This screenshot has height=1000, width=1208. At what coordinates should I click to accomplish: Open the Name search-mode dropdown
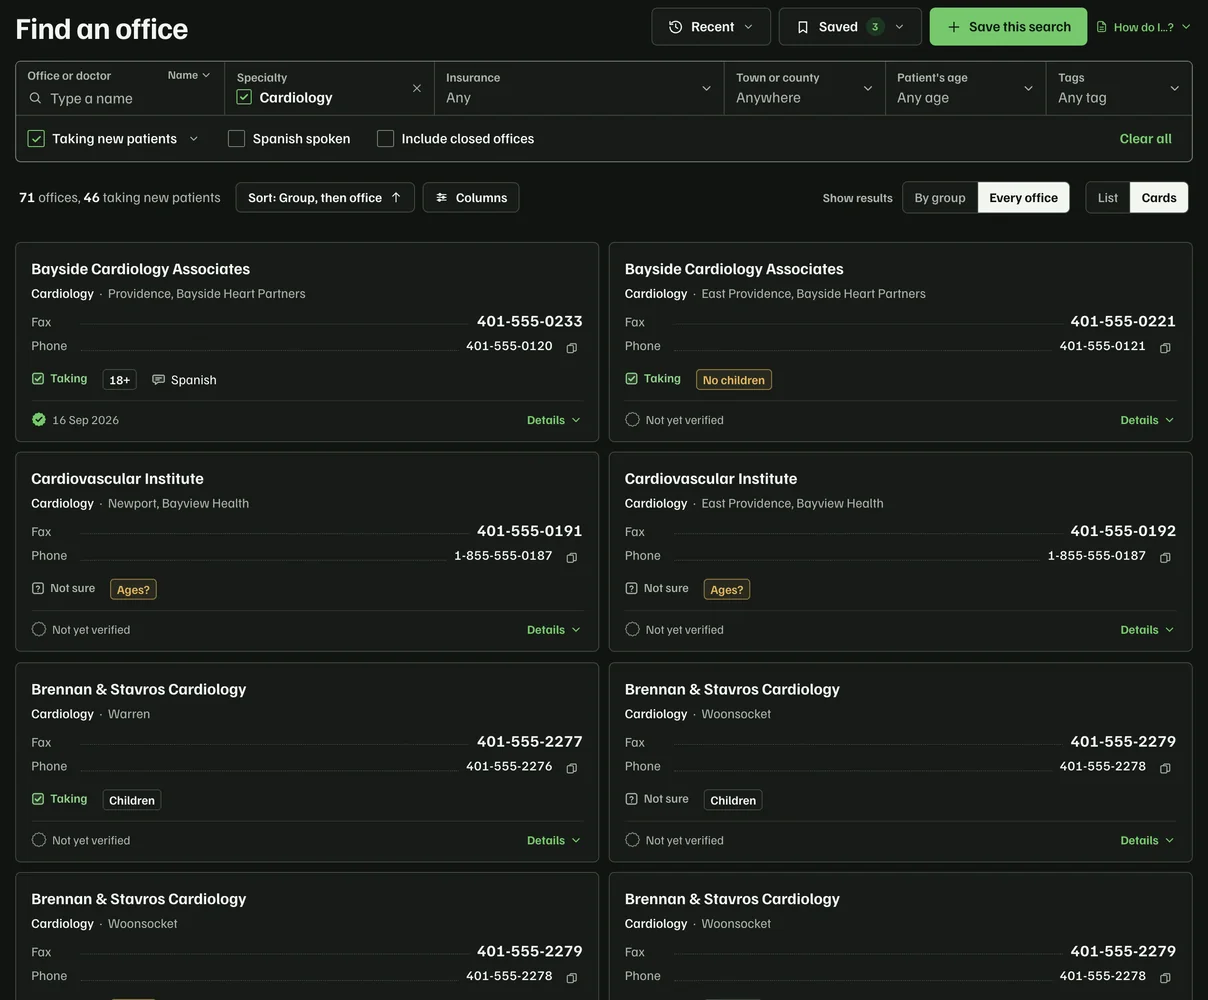[x=189, y=75]
